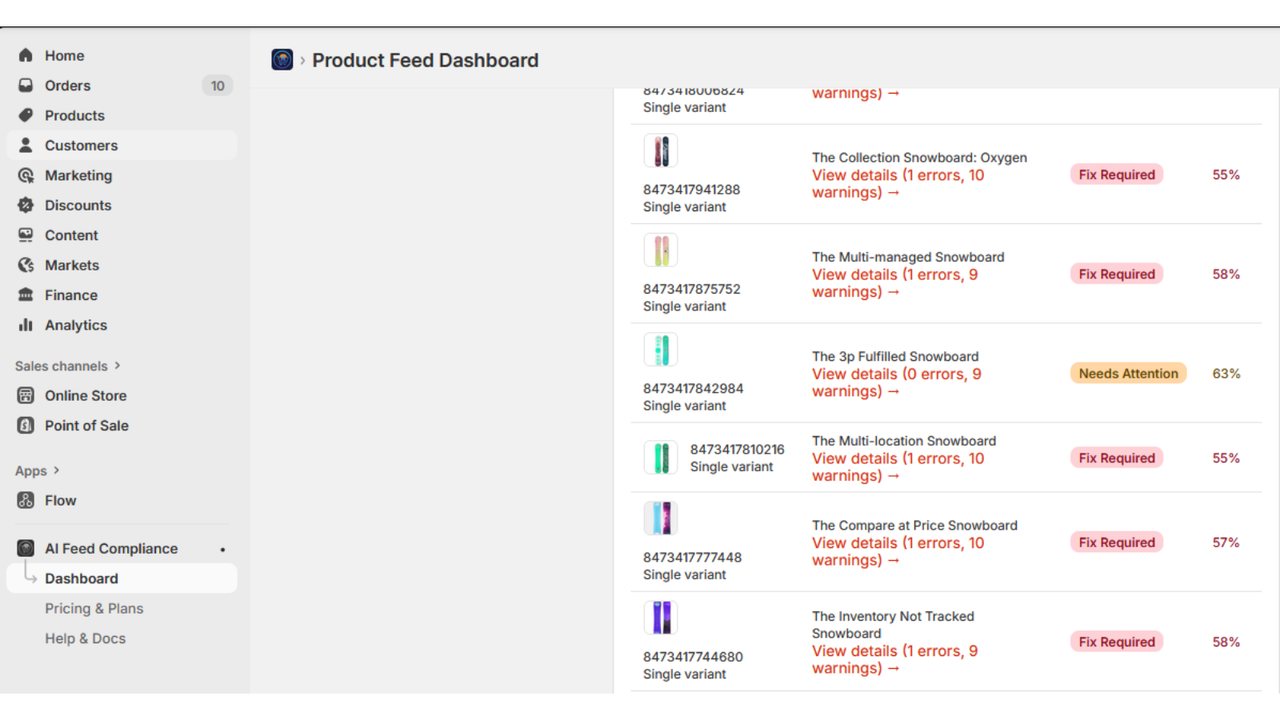View details for Inventory Not Tracked Snowboard
The image size is (1280, 720).
895,660
